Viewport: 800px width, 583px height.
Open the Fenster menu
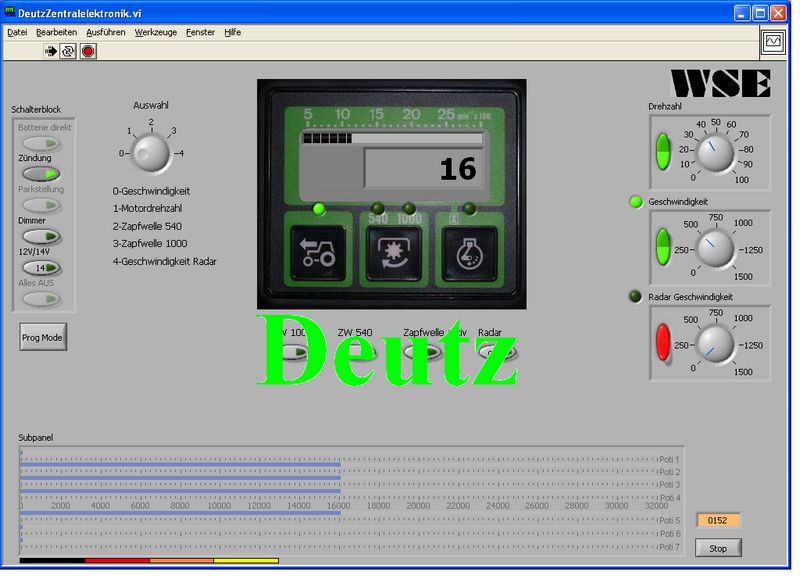(x=200, y=32)
